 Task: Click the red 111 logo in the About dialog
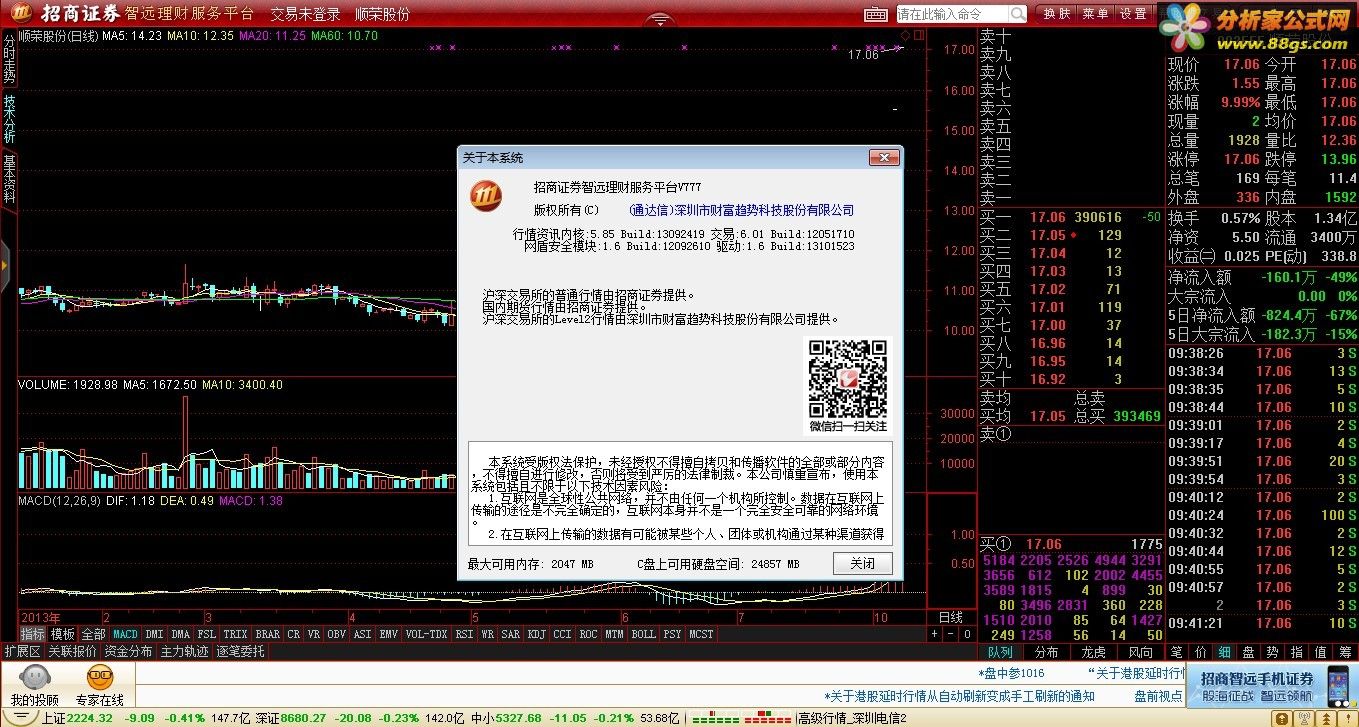(x=487, y=195)
